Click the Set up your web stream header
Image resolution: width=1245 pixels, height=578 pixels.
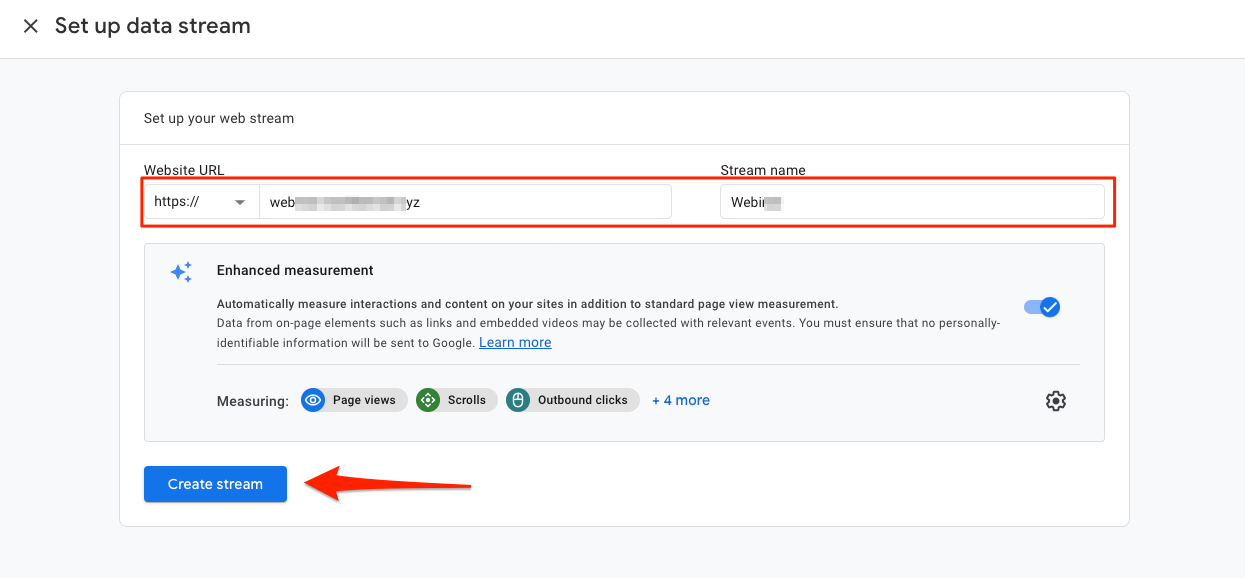(x=219, y=118)
